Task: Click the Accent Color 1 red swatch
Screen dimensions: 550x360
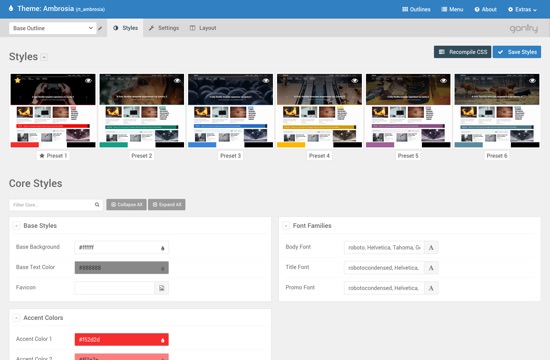Action: pyautogui.click(x=121, y=339)
